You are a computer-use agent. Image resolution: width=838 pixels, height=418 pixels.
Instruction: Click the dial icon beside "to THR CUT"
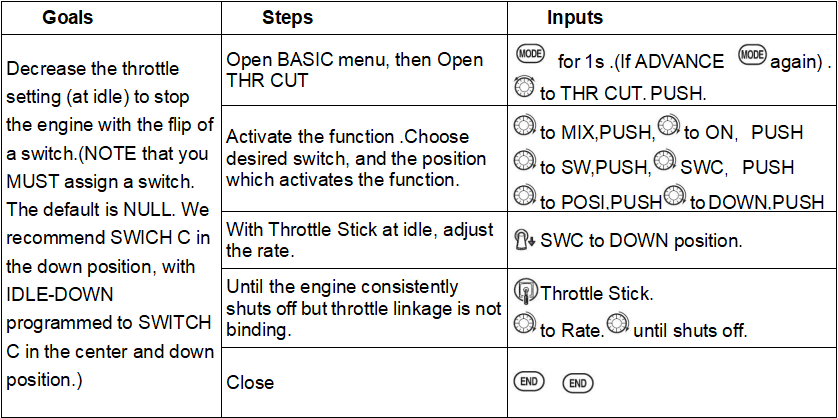(x=524, y=88)
